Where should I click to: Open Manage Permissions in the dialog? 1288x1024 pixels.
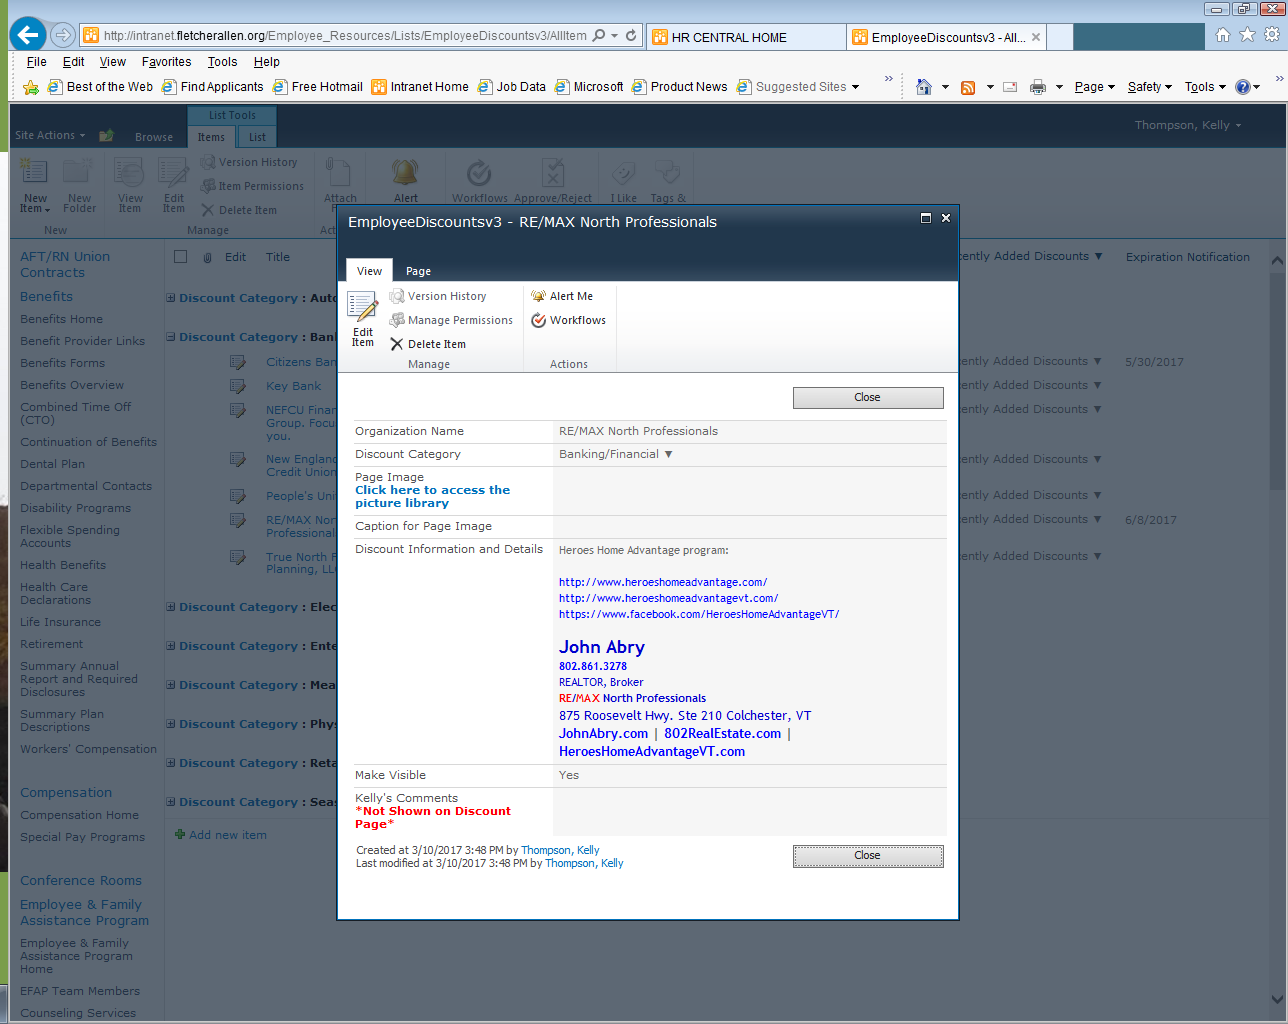[x=450, y=320]
